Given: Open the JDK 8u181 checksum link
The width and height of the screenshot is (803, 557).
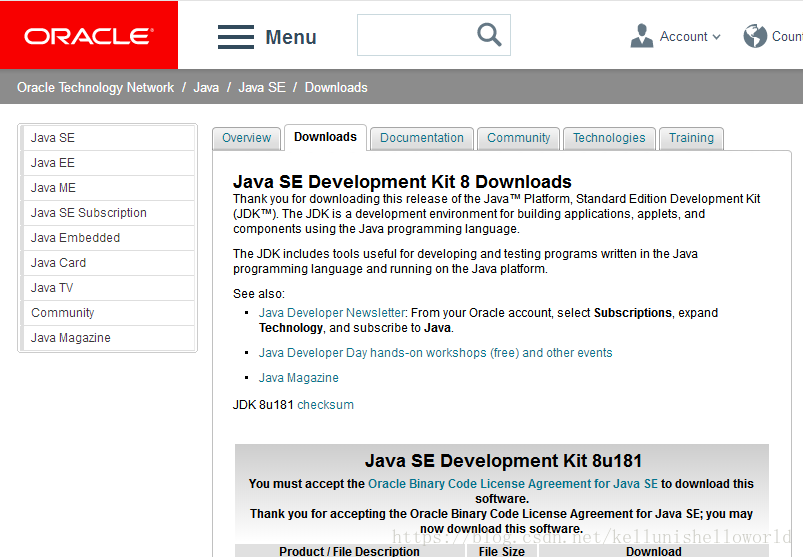Looking at the screenshot, I should (325, 405).
